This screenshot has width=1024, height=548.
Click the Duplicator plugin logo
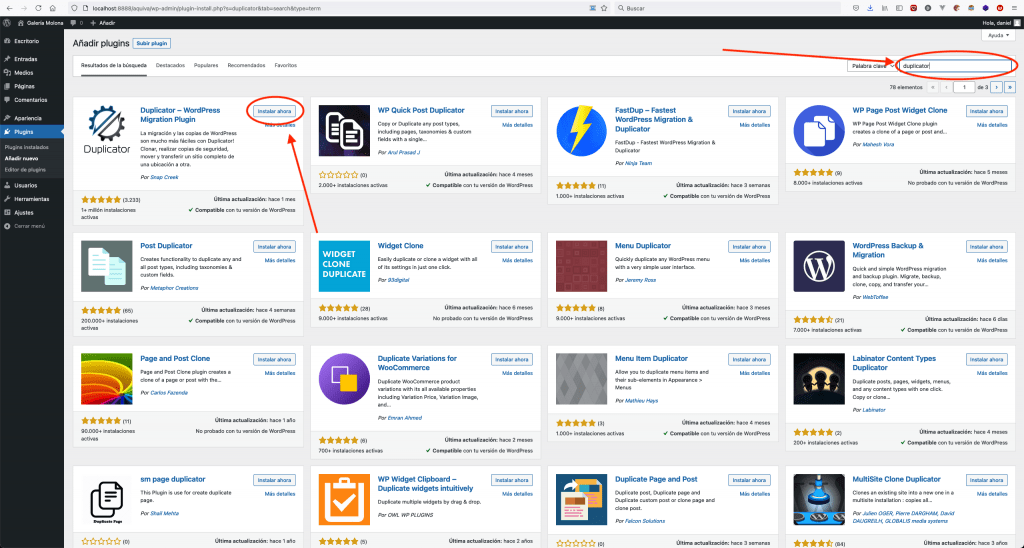107,131
